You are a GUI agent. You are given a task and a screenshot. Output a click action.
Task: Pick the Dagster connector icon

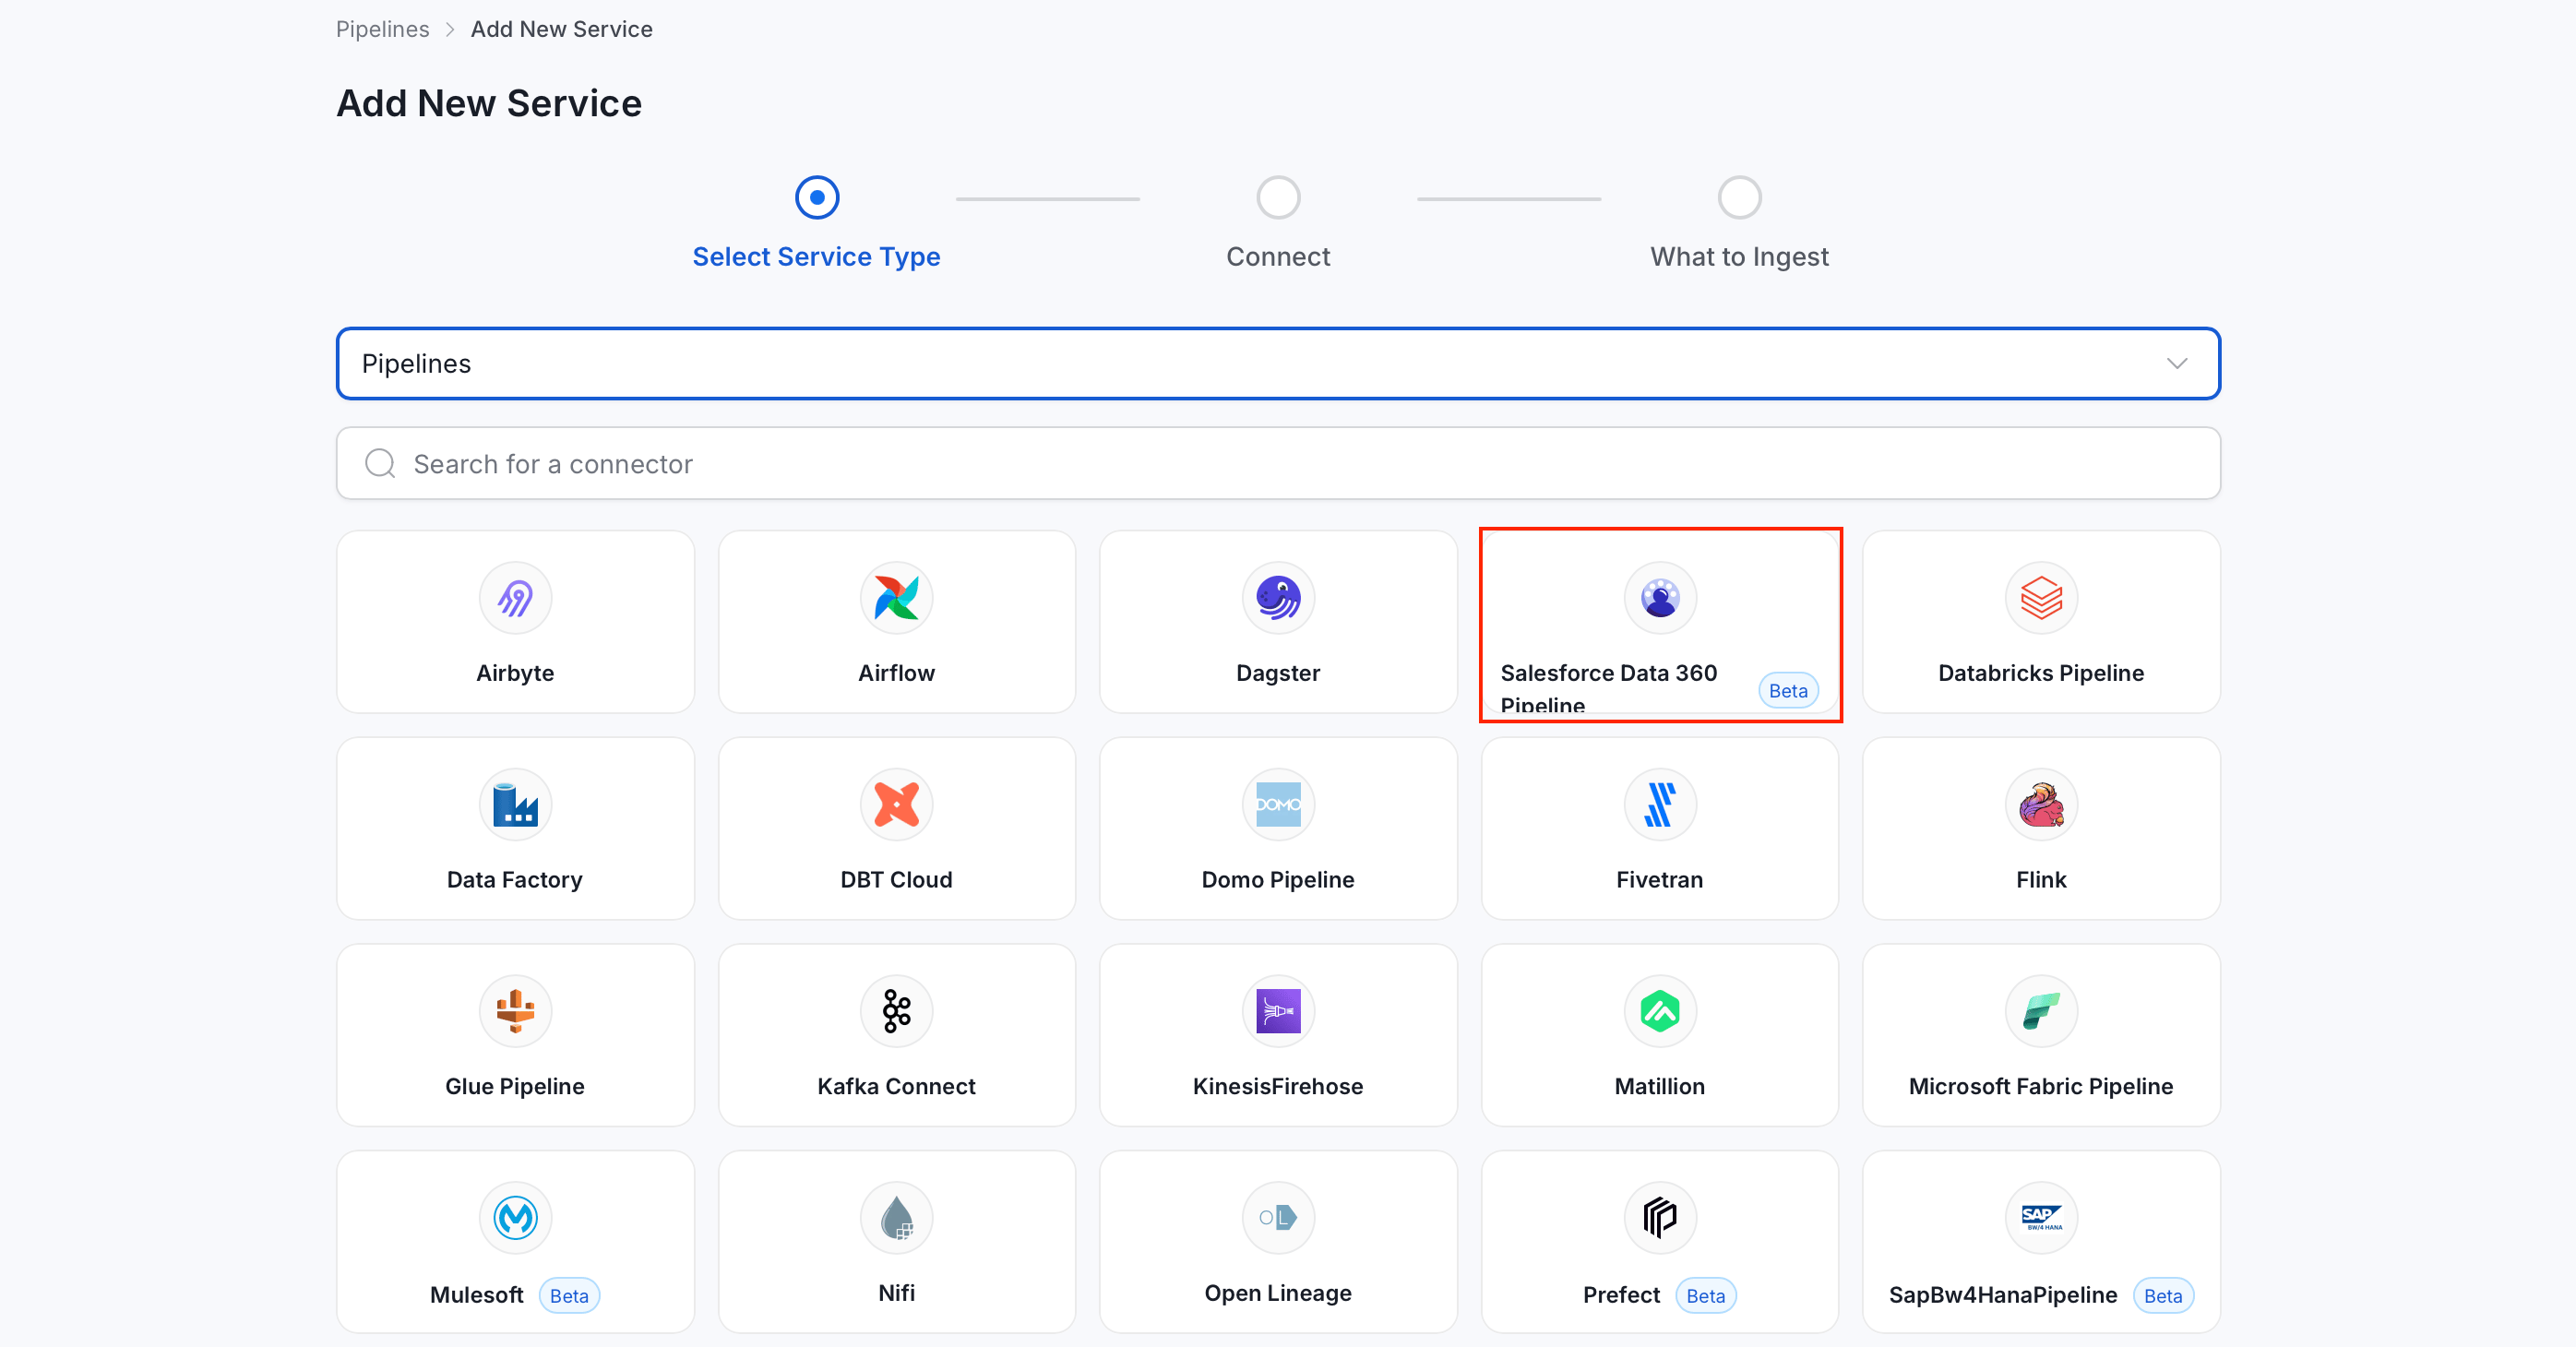coord(1278,598)
